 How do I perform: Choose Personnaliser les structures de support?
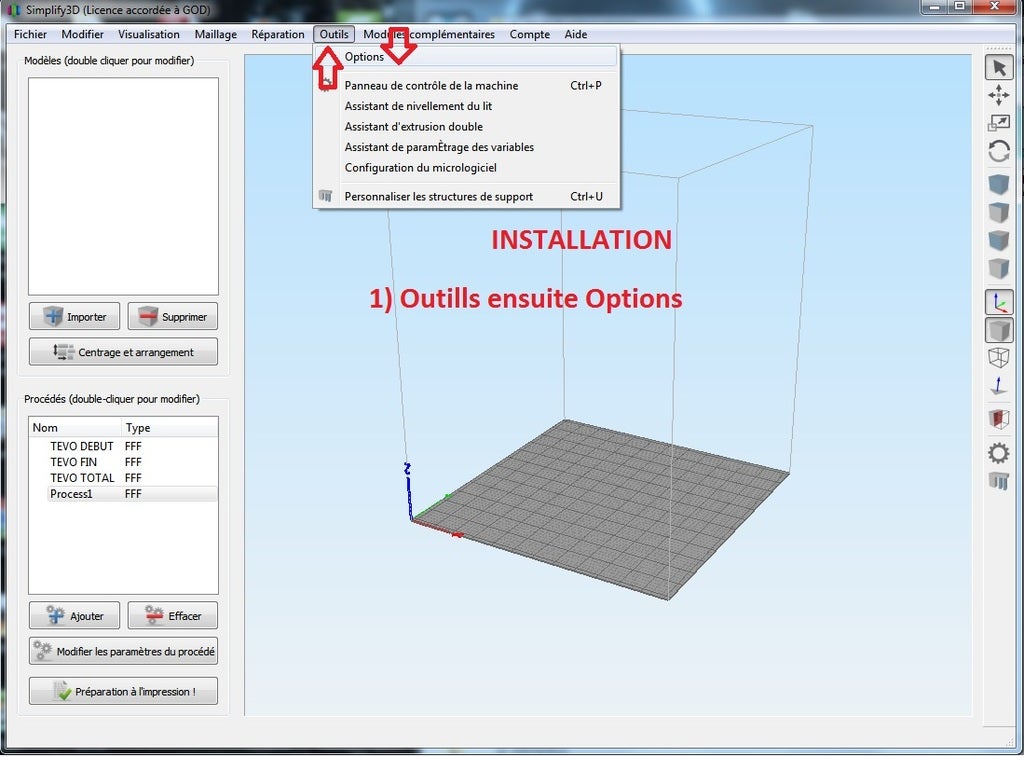[x=466, y=197]
